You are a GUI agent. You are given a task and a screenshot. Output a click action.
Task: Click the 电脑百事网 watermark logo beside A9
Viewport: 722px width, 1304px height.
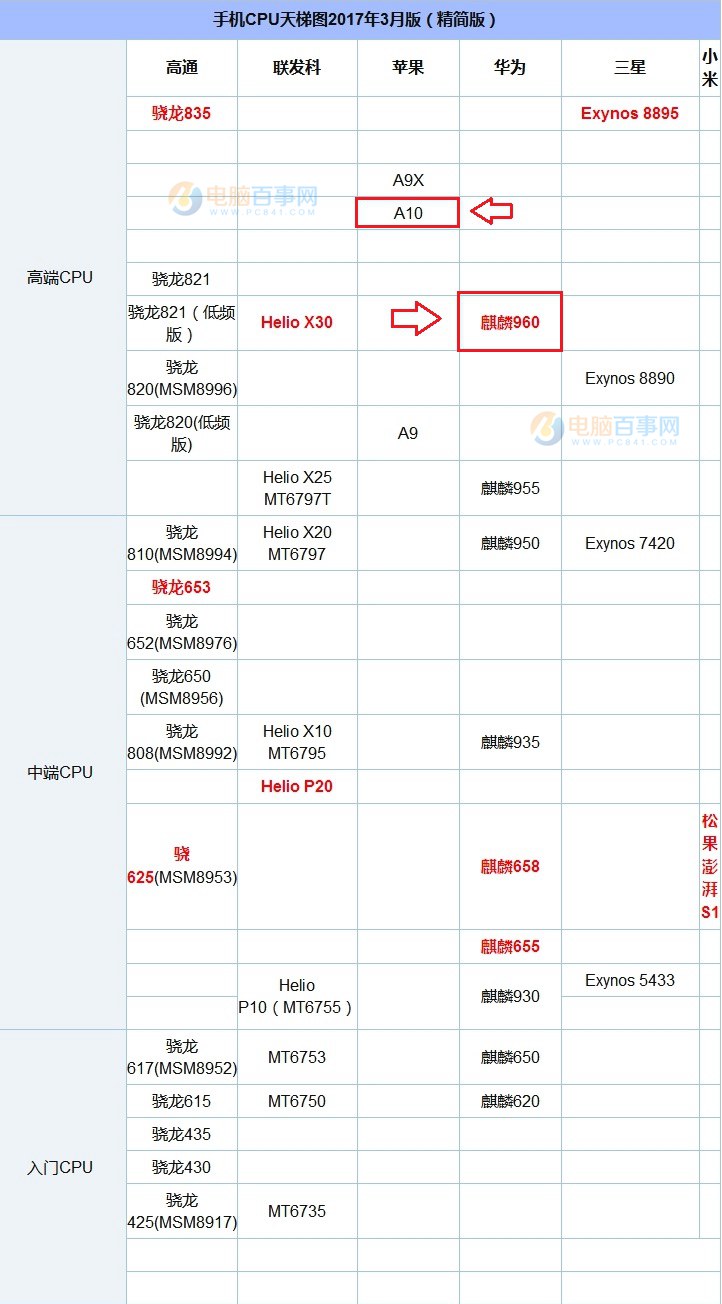(606, 429)
